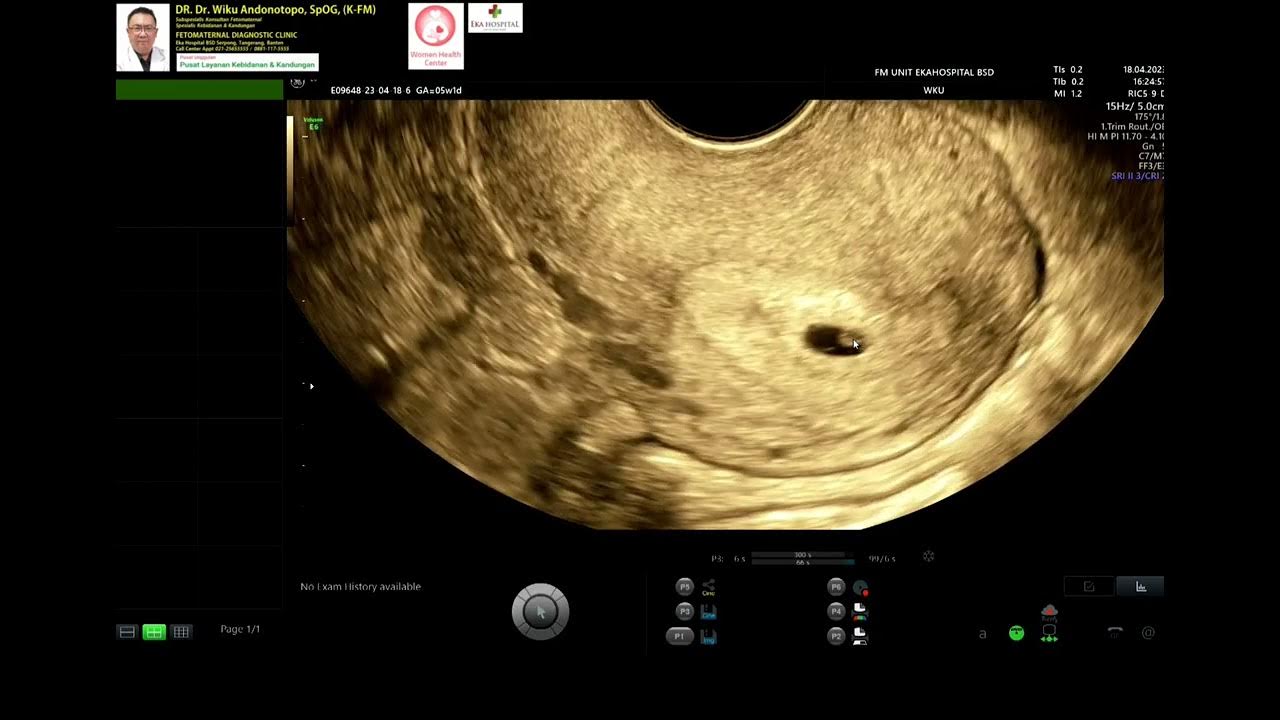Click the 'Page 1/1' indicator

[240, 629]
